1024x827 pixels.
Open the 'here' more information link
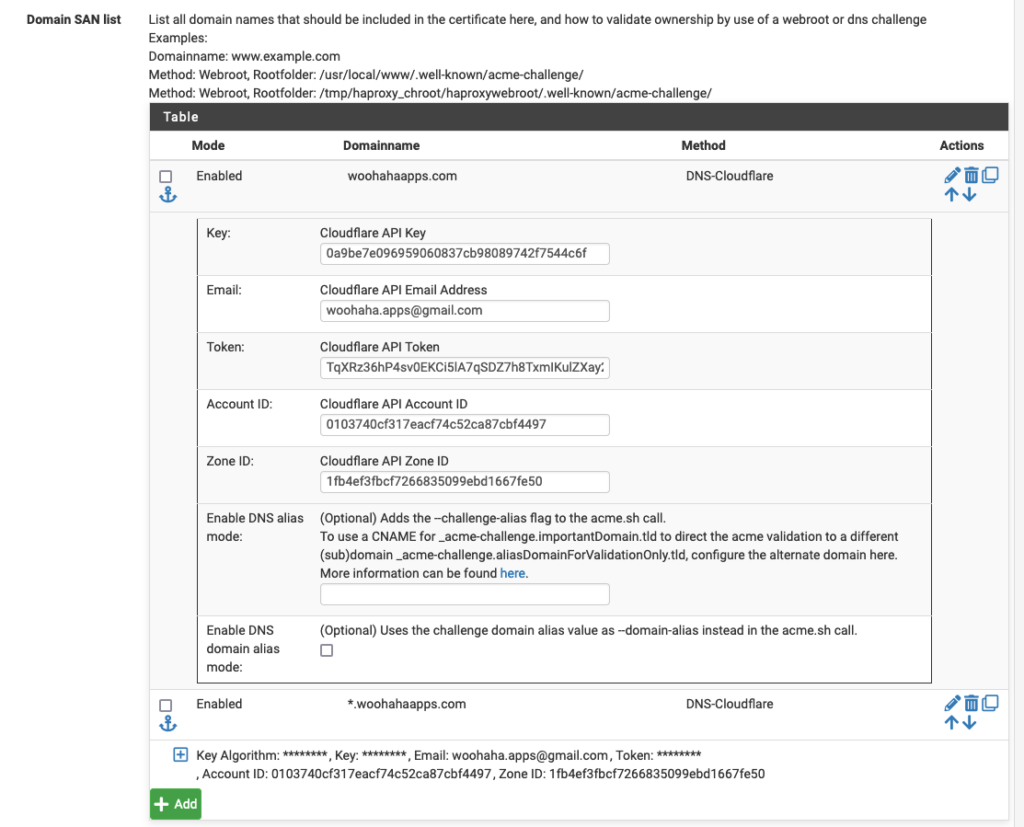(x=512, y=573)
